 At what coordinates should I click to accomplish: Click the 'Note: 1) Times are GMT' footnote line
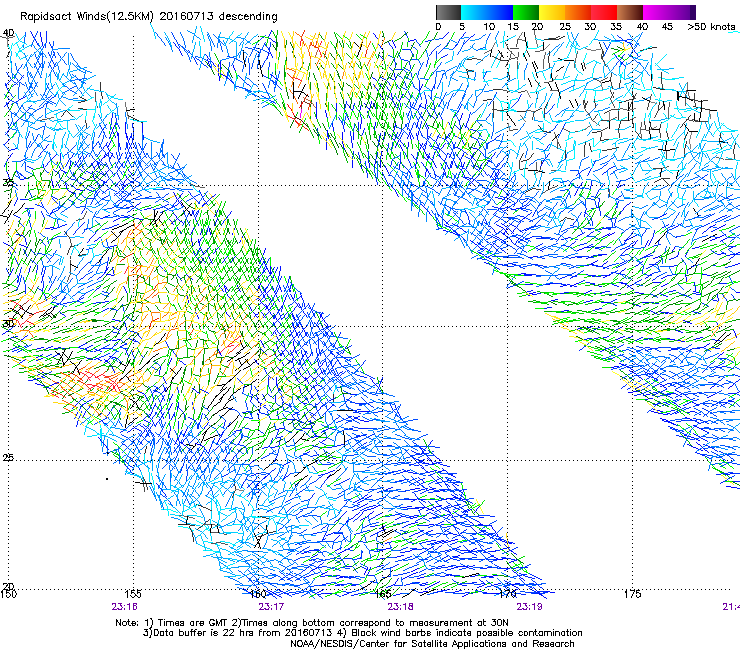312,623
